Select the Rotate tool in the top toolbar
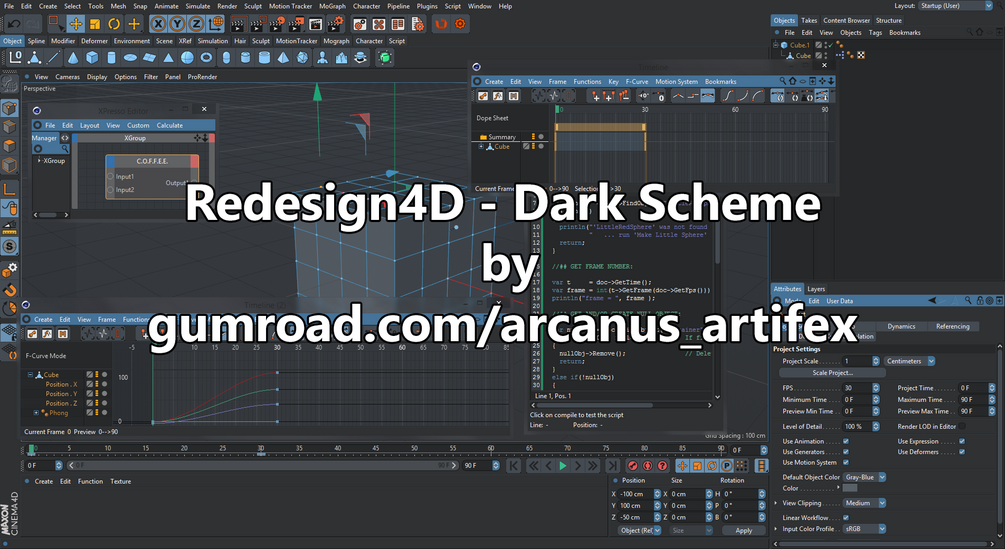The width and height of the screenshot is (1005, 549). pyautogui.click(x=114, y=24)
